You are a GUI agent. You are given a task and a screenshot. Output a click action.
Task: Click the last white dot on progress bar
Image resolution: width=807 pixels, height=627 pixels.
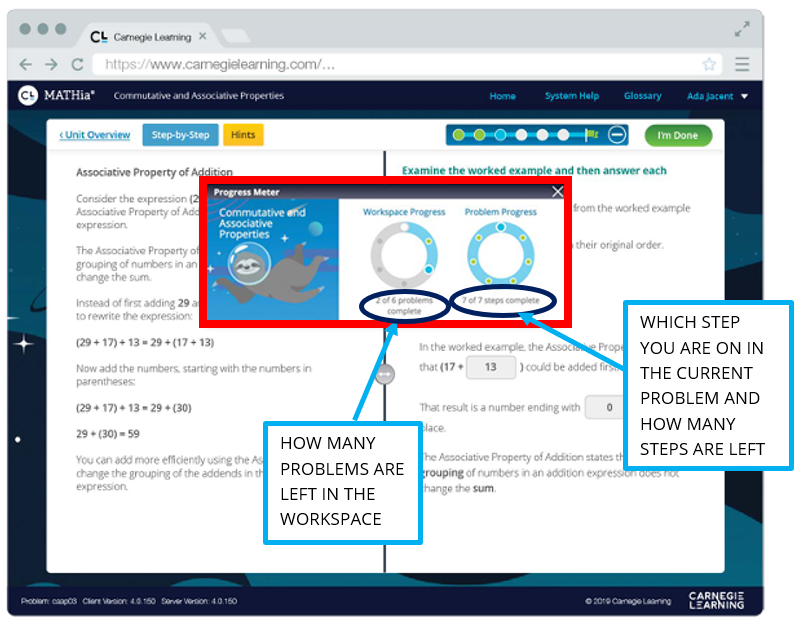563,135
